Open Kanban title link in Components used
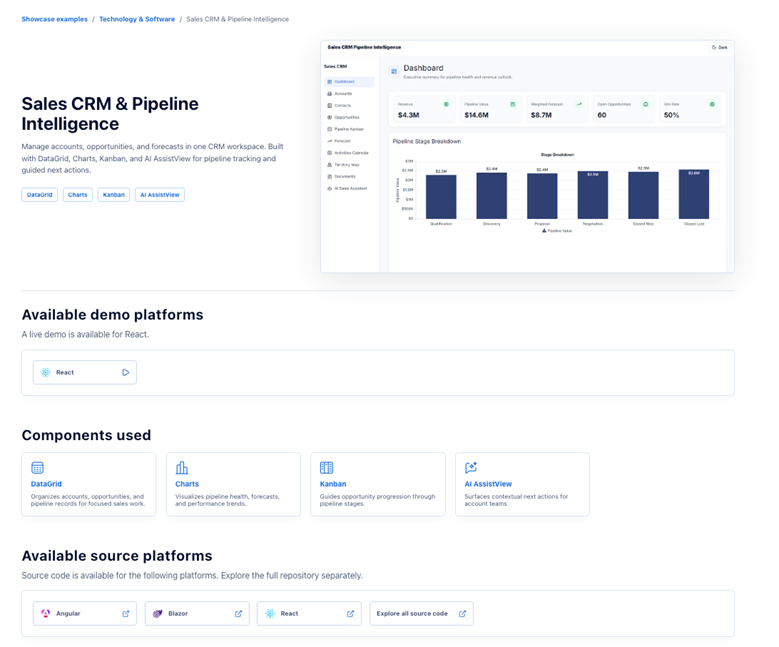This screenshot has width=779, height=647. coord(333,484)
